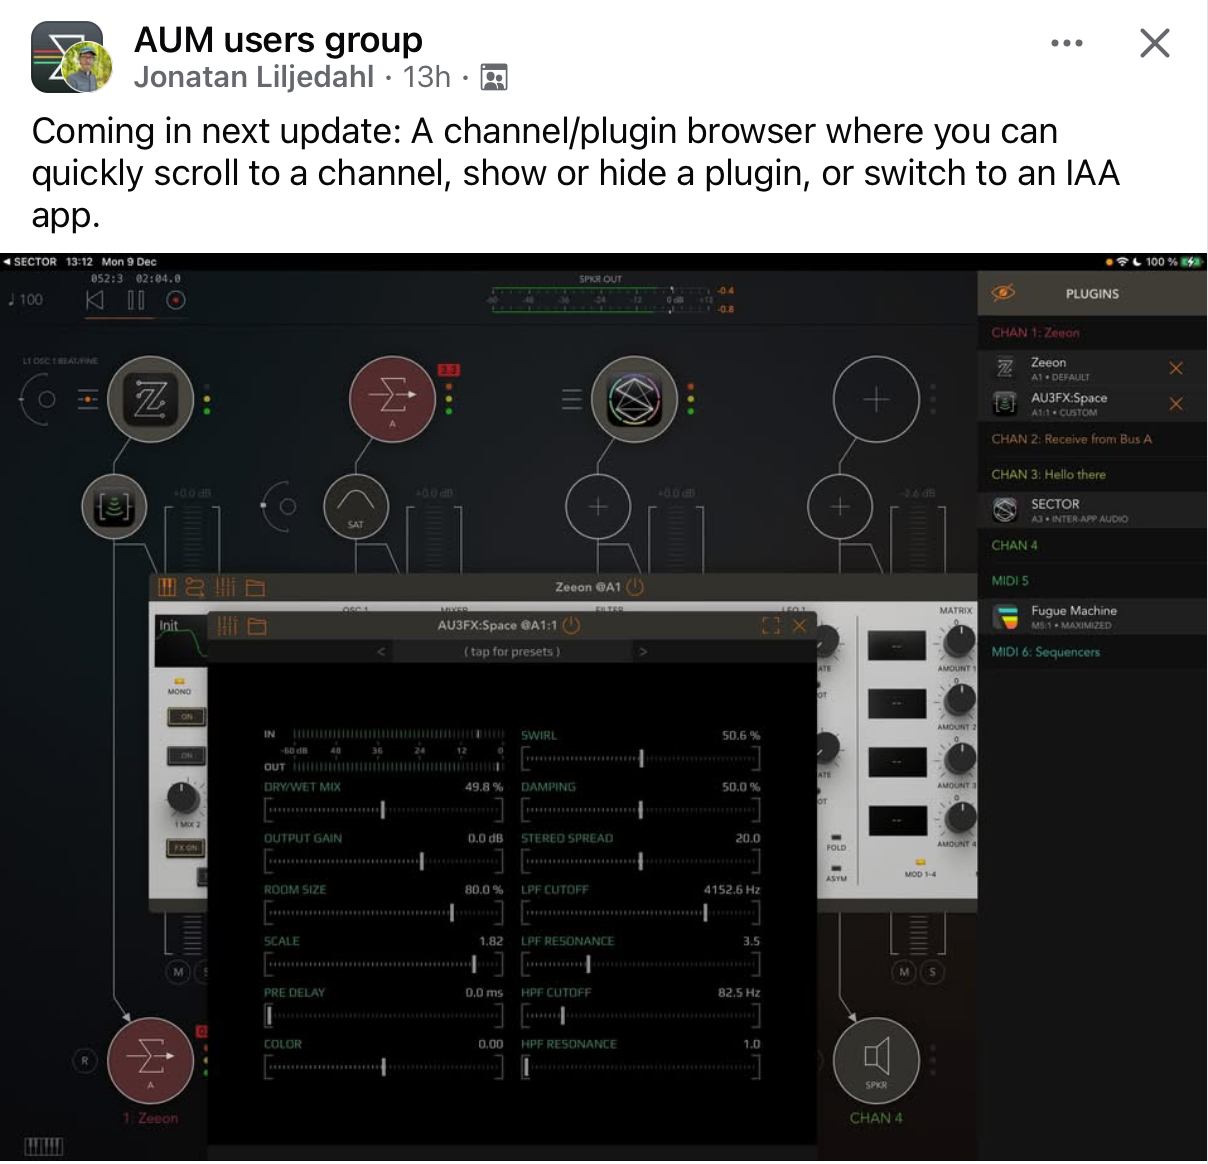Toggle power button next to Zeeon @A1
This screenshot has width=1208, height=1164.
click(635, 587)
